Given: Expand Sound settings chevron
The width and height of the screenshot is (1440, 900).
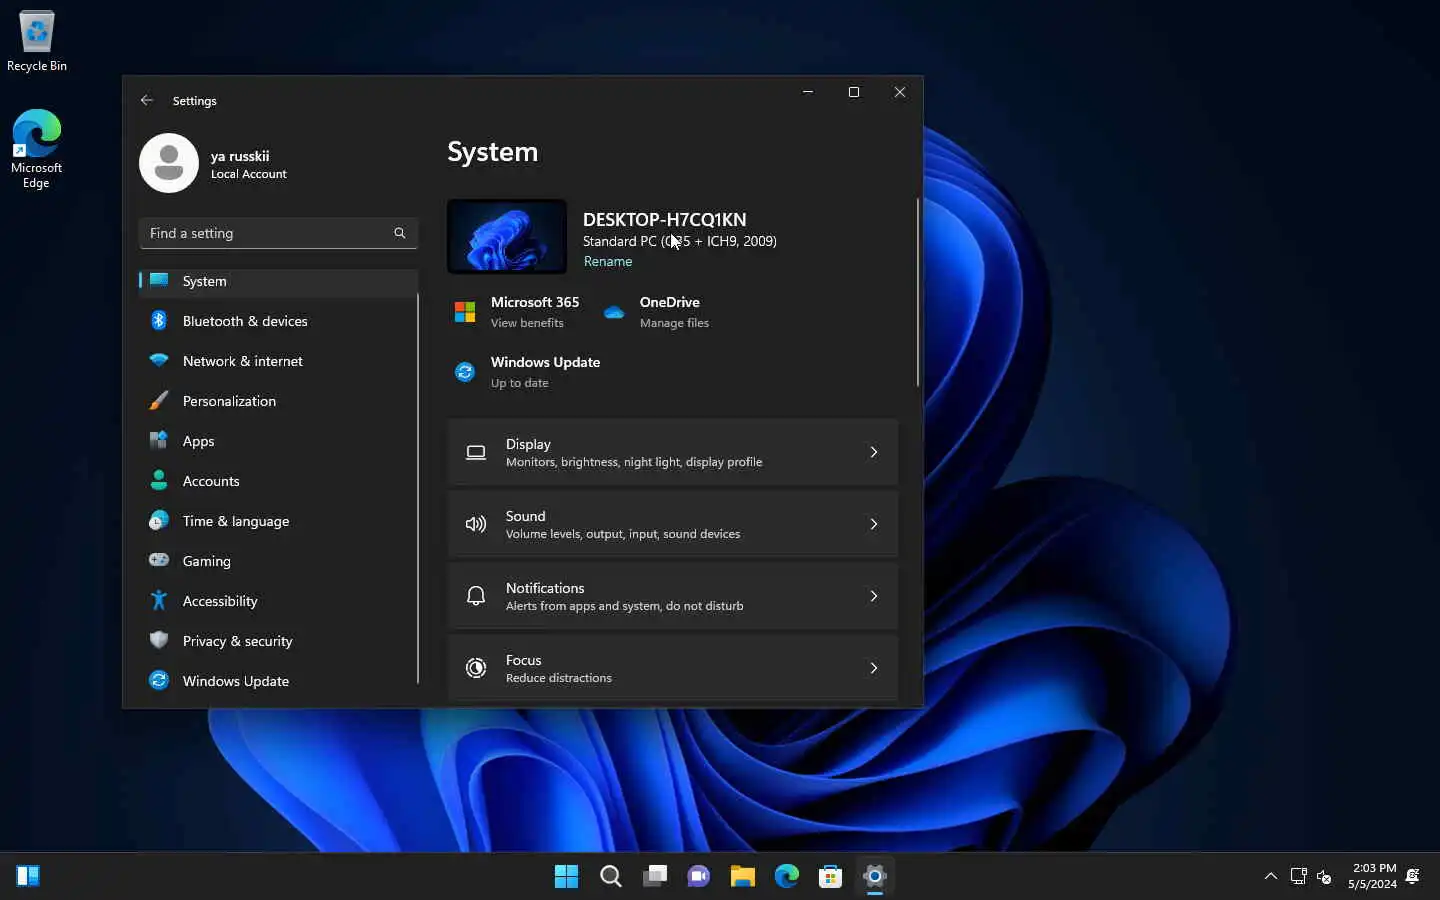Looking at the screenshot, I should (x=874, y=524).
